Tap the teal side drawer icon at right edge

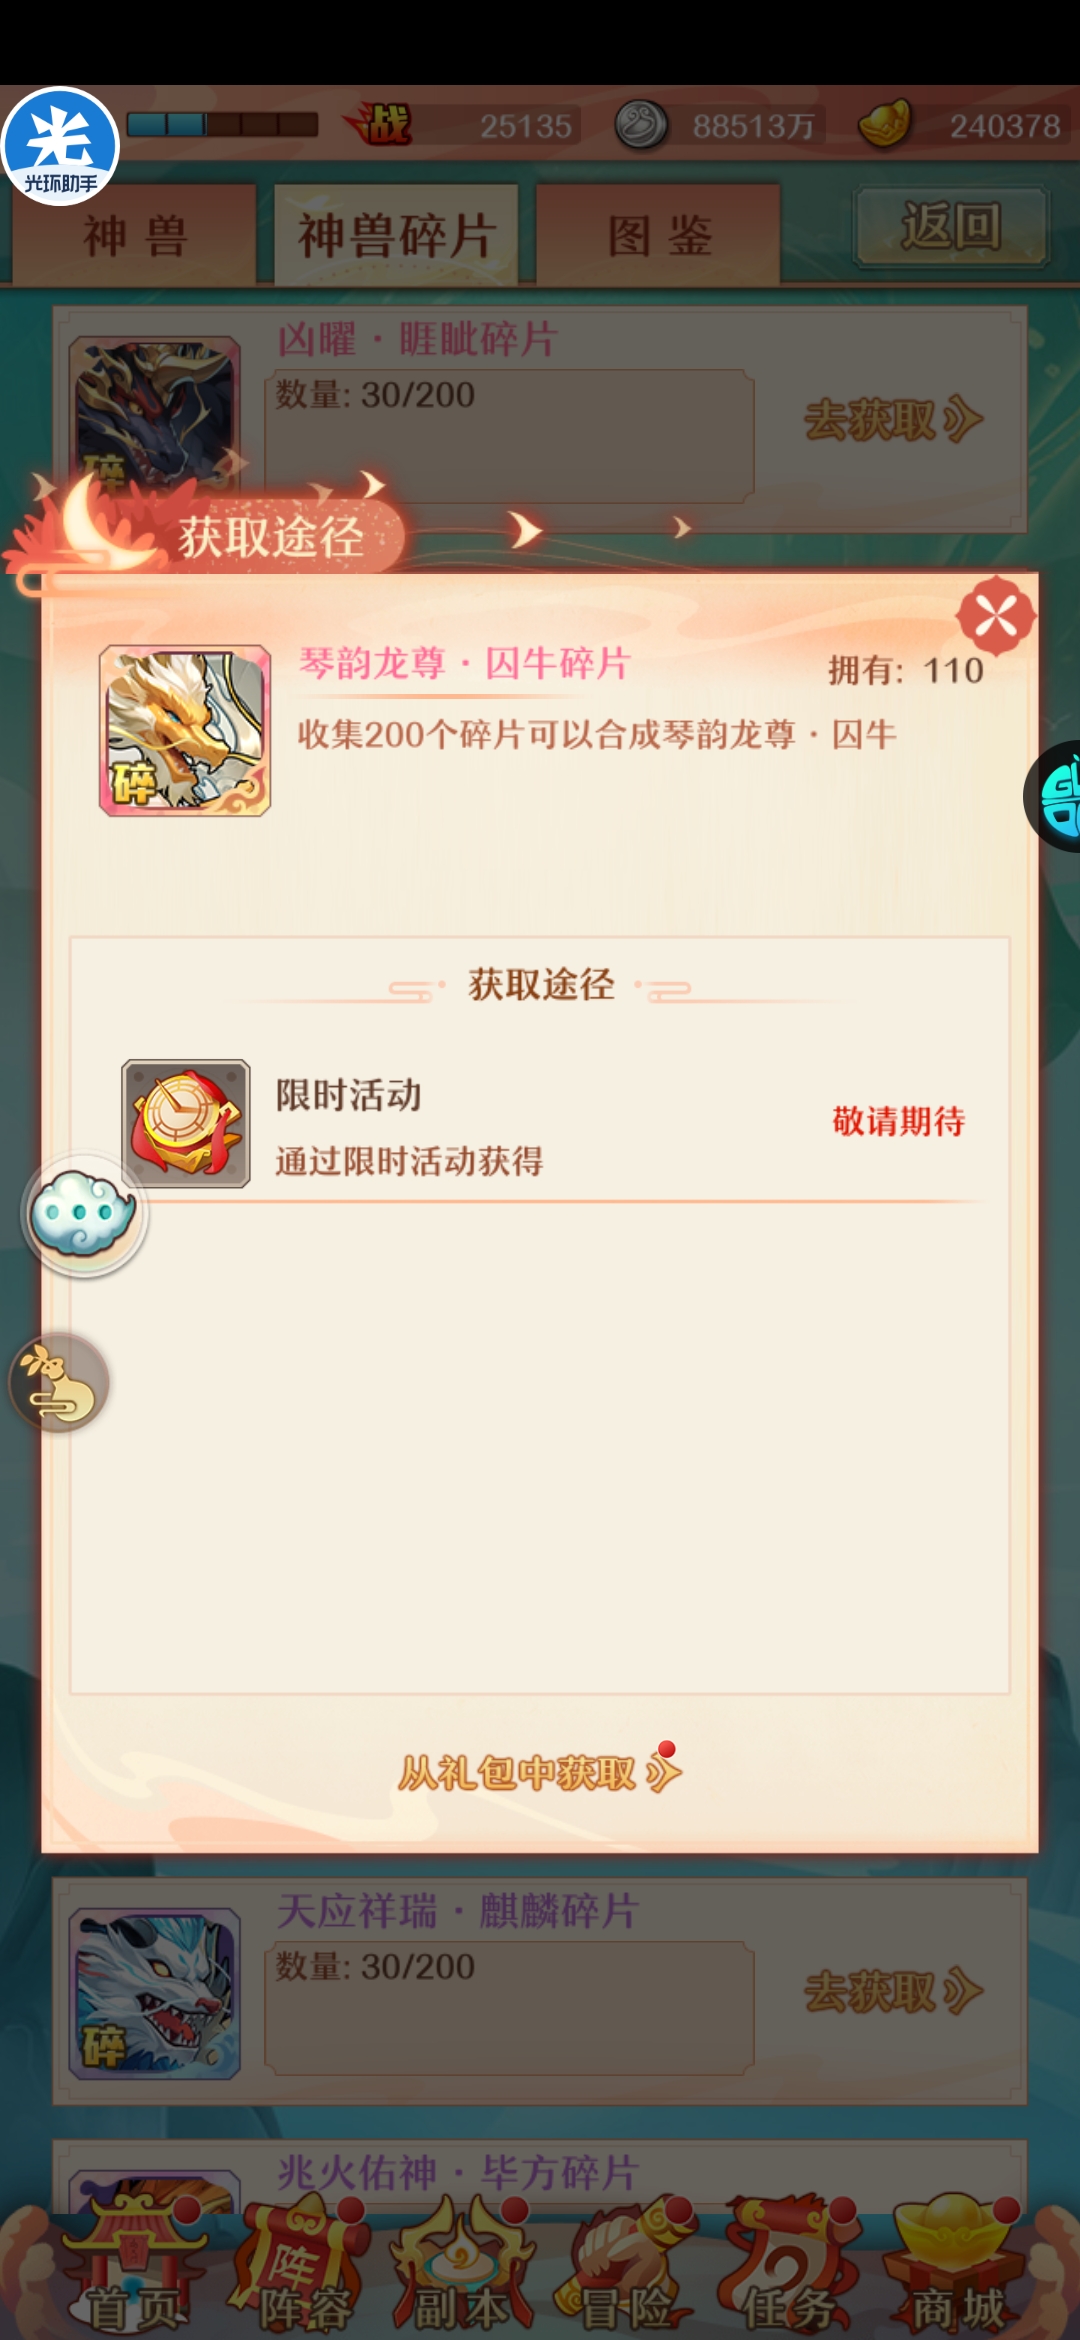point(1053,796)
